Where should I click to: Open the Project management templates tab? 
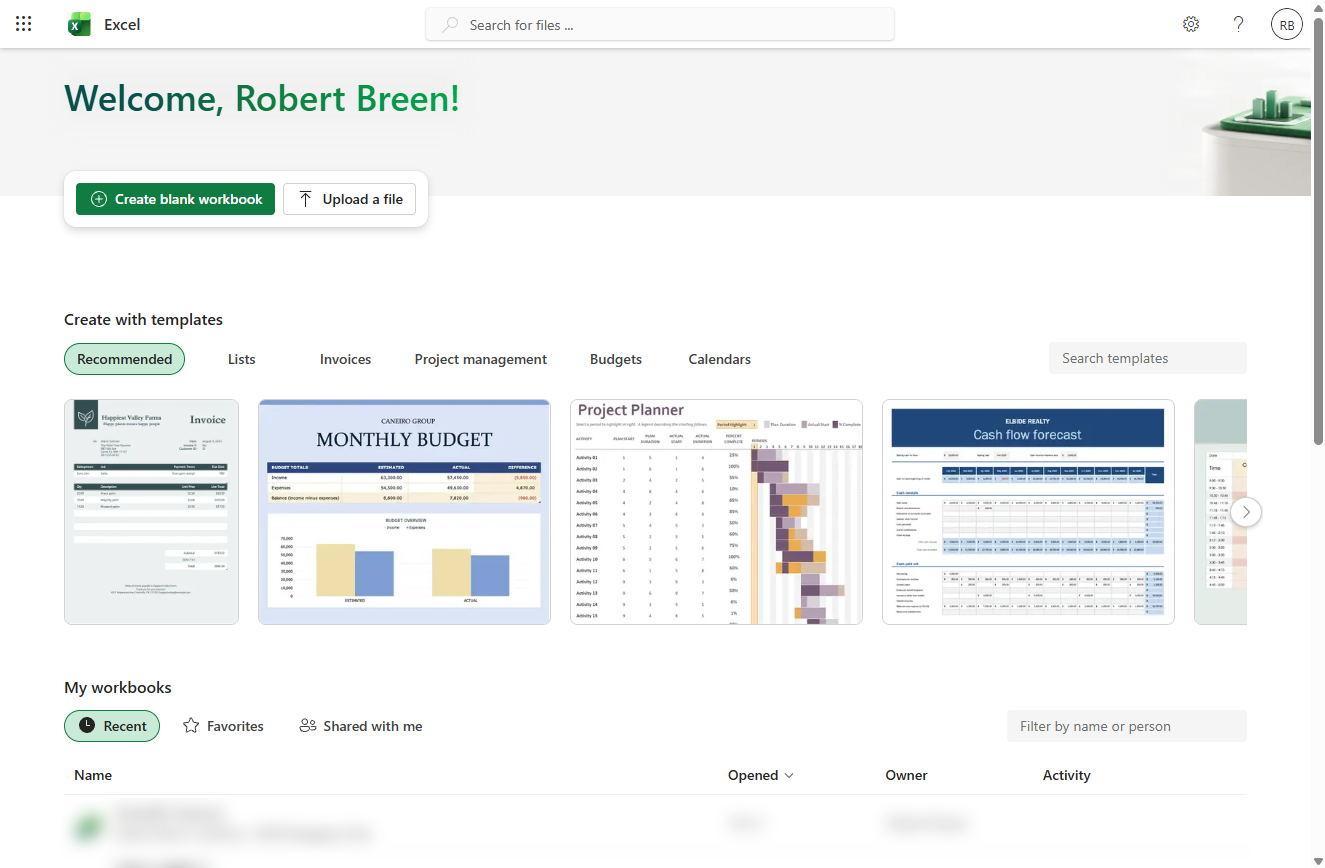pyautogui.click(x=481, y=359)
